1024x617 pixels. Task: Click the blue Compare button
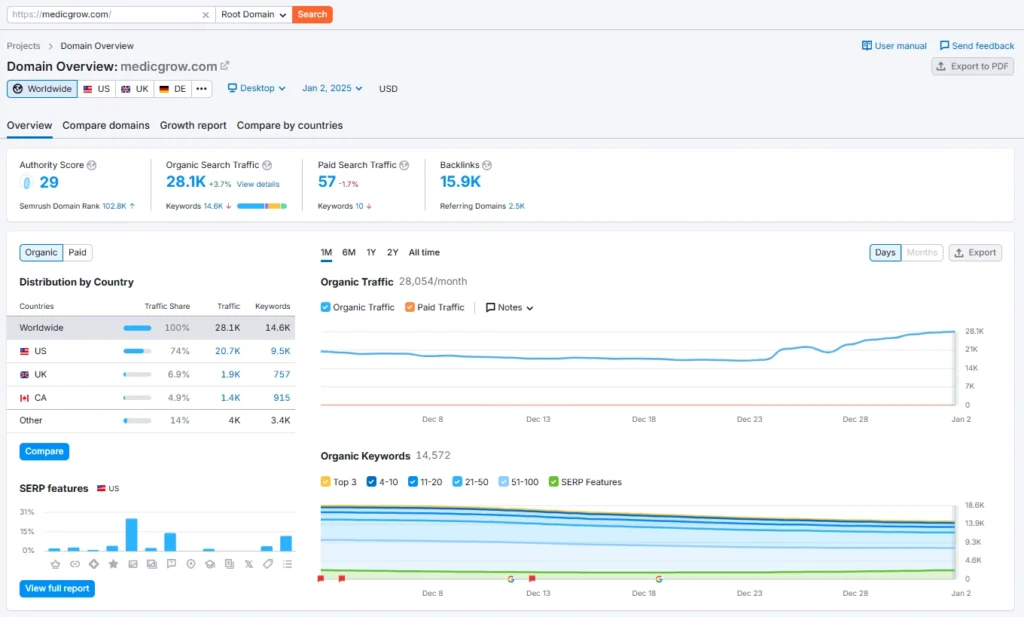pyautogui.click(x=44, y=451)
